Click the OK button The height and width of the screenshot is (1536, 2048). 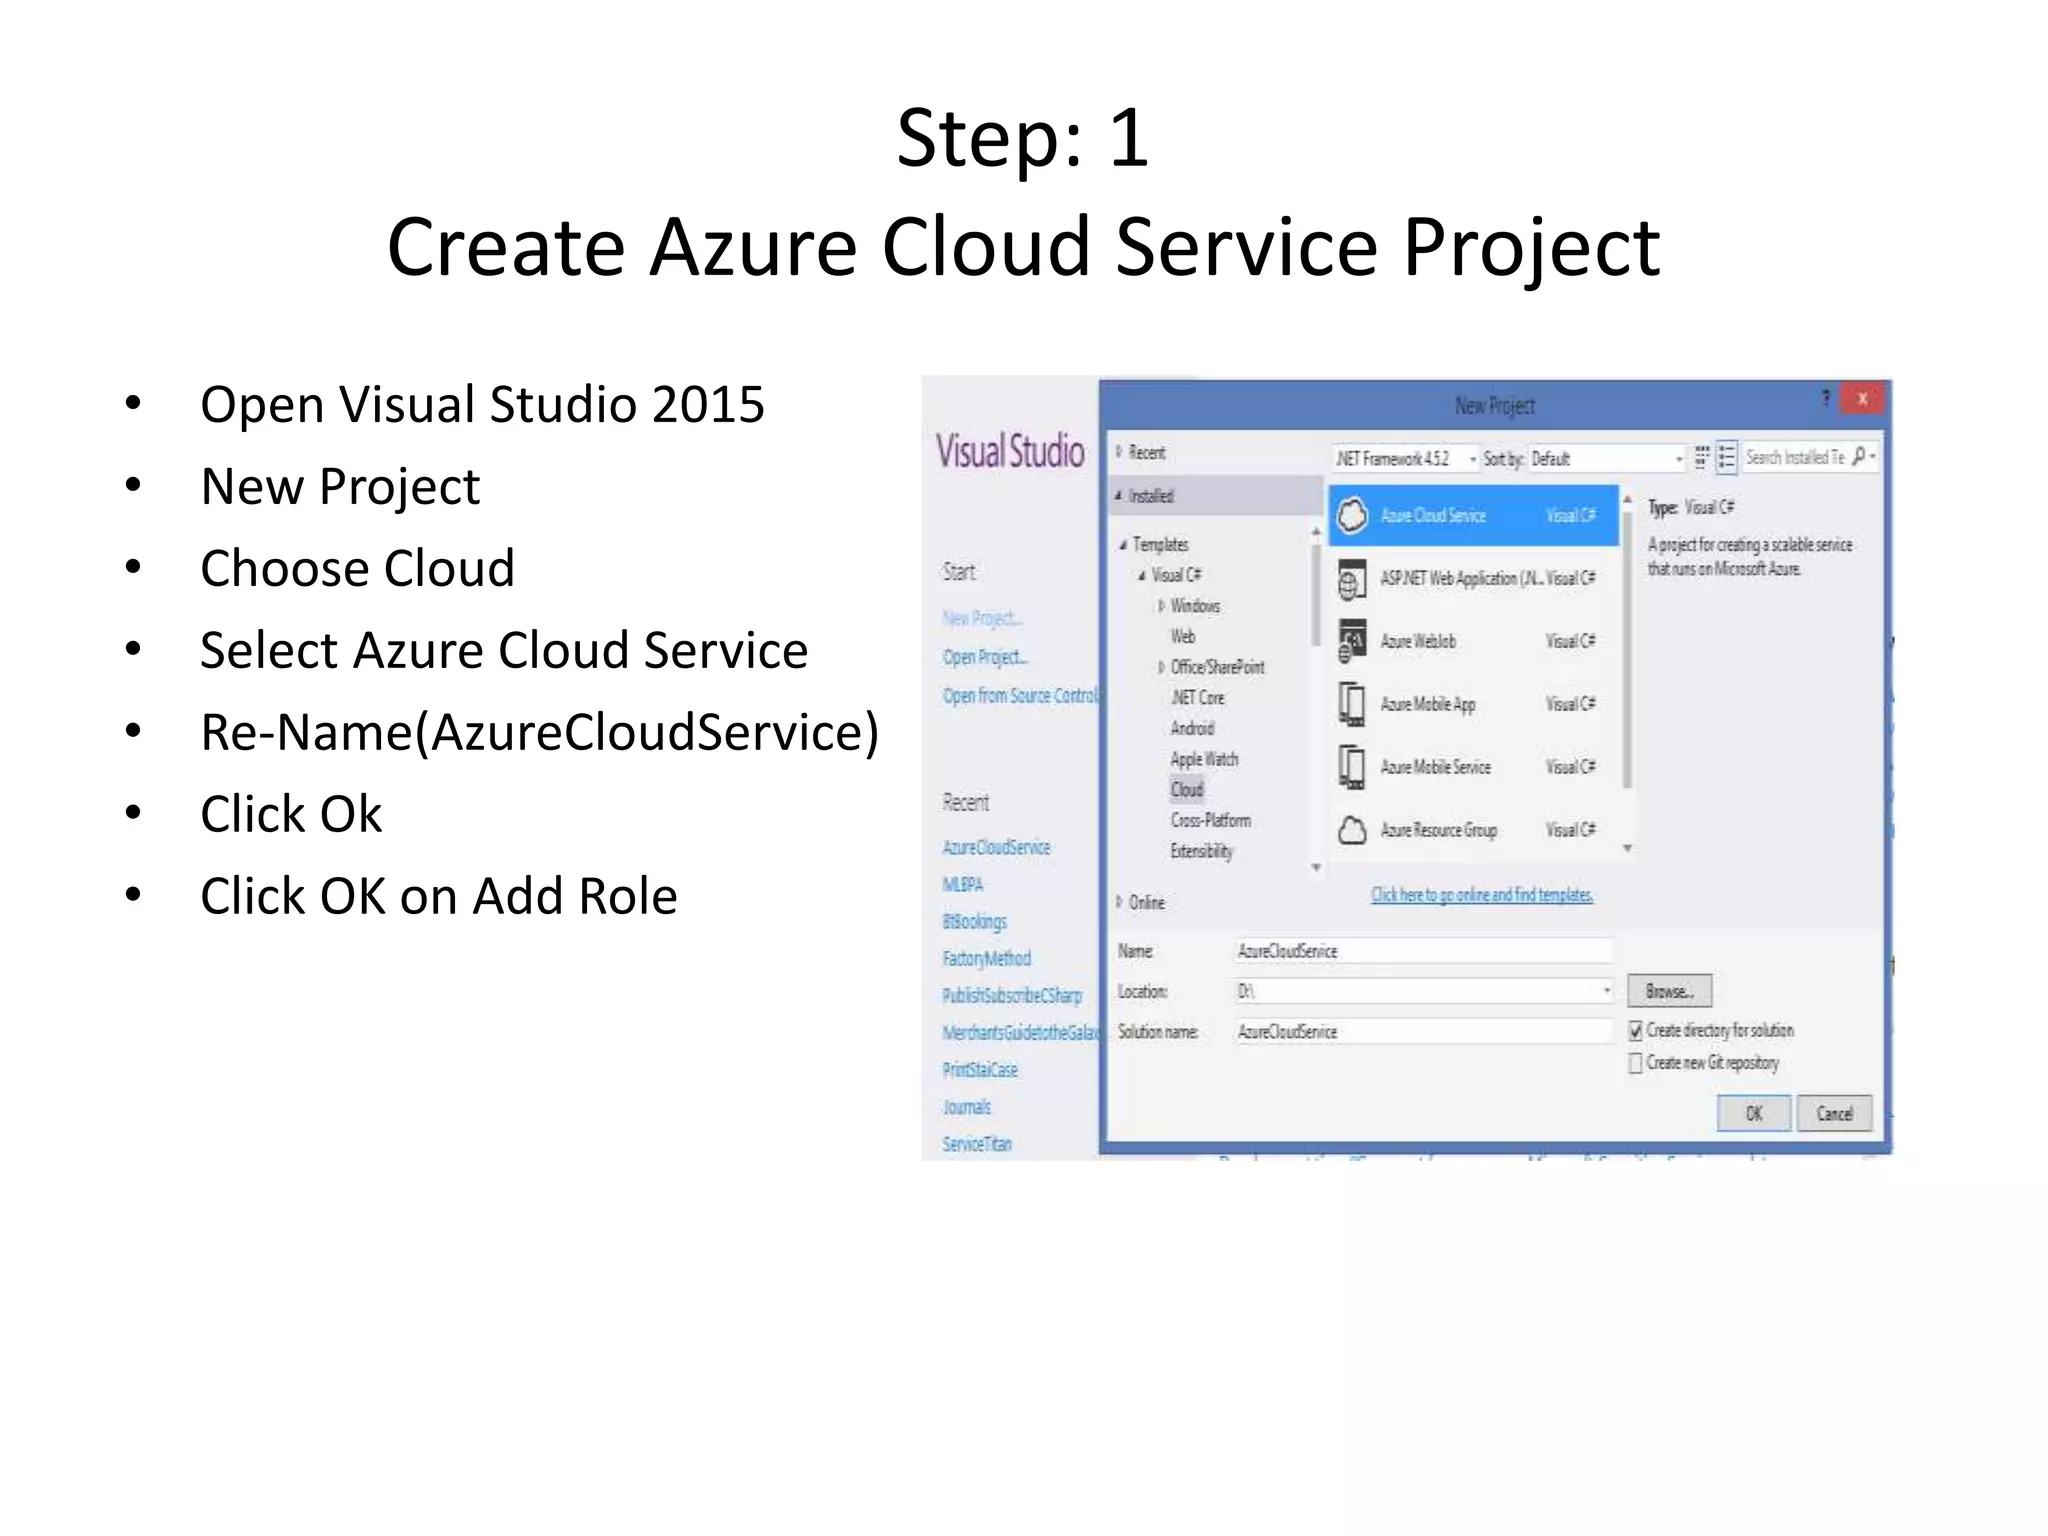pyautogui.click(x=1753, y=1113)
